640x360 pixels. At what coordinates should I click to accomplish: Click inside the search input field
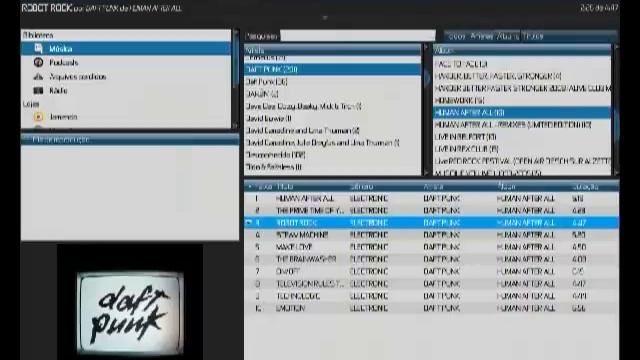point(358,36)
